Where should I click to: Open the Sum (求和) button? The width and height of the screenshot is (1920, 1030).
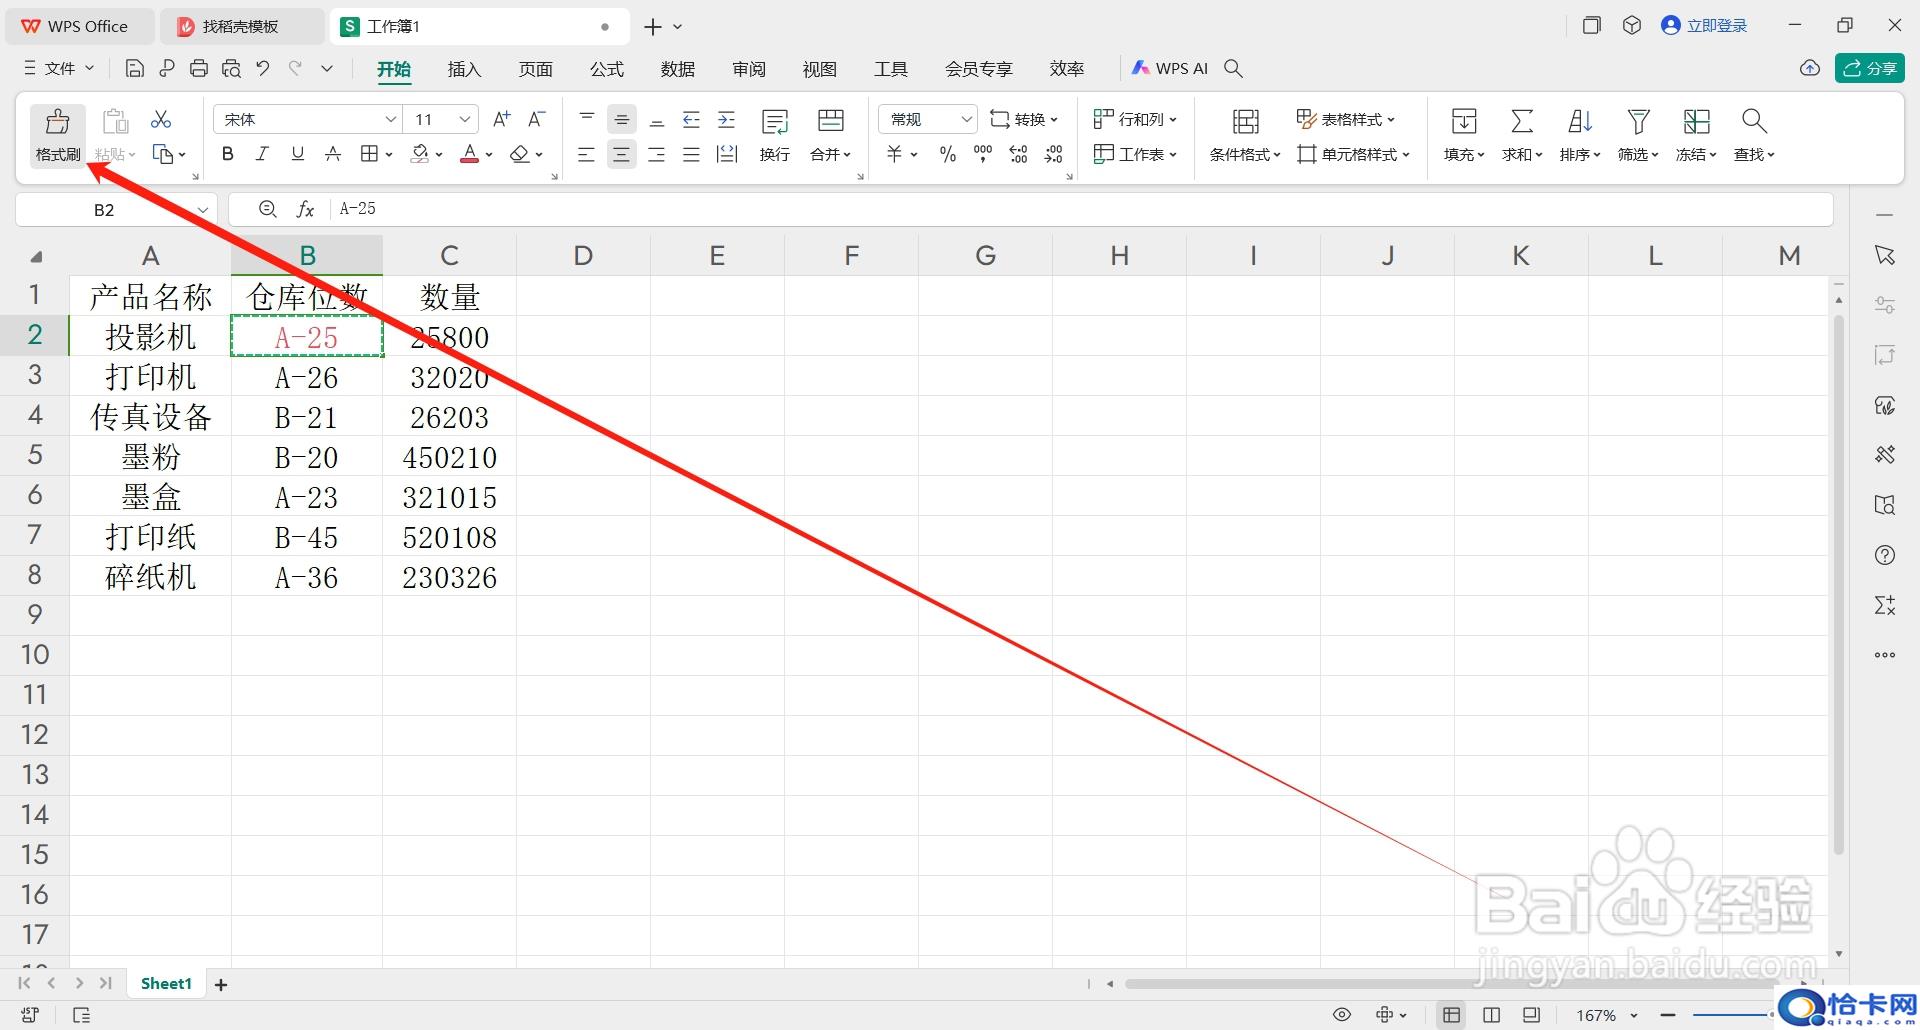1522,135
